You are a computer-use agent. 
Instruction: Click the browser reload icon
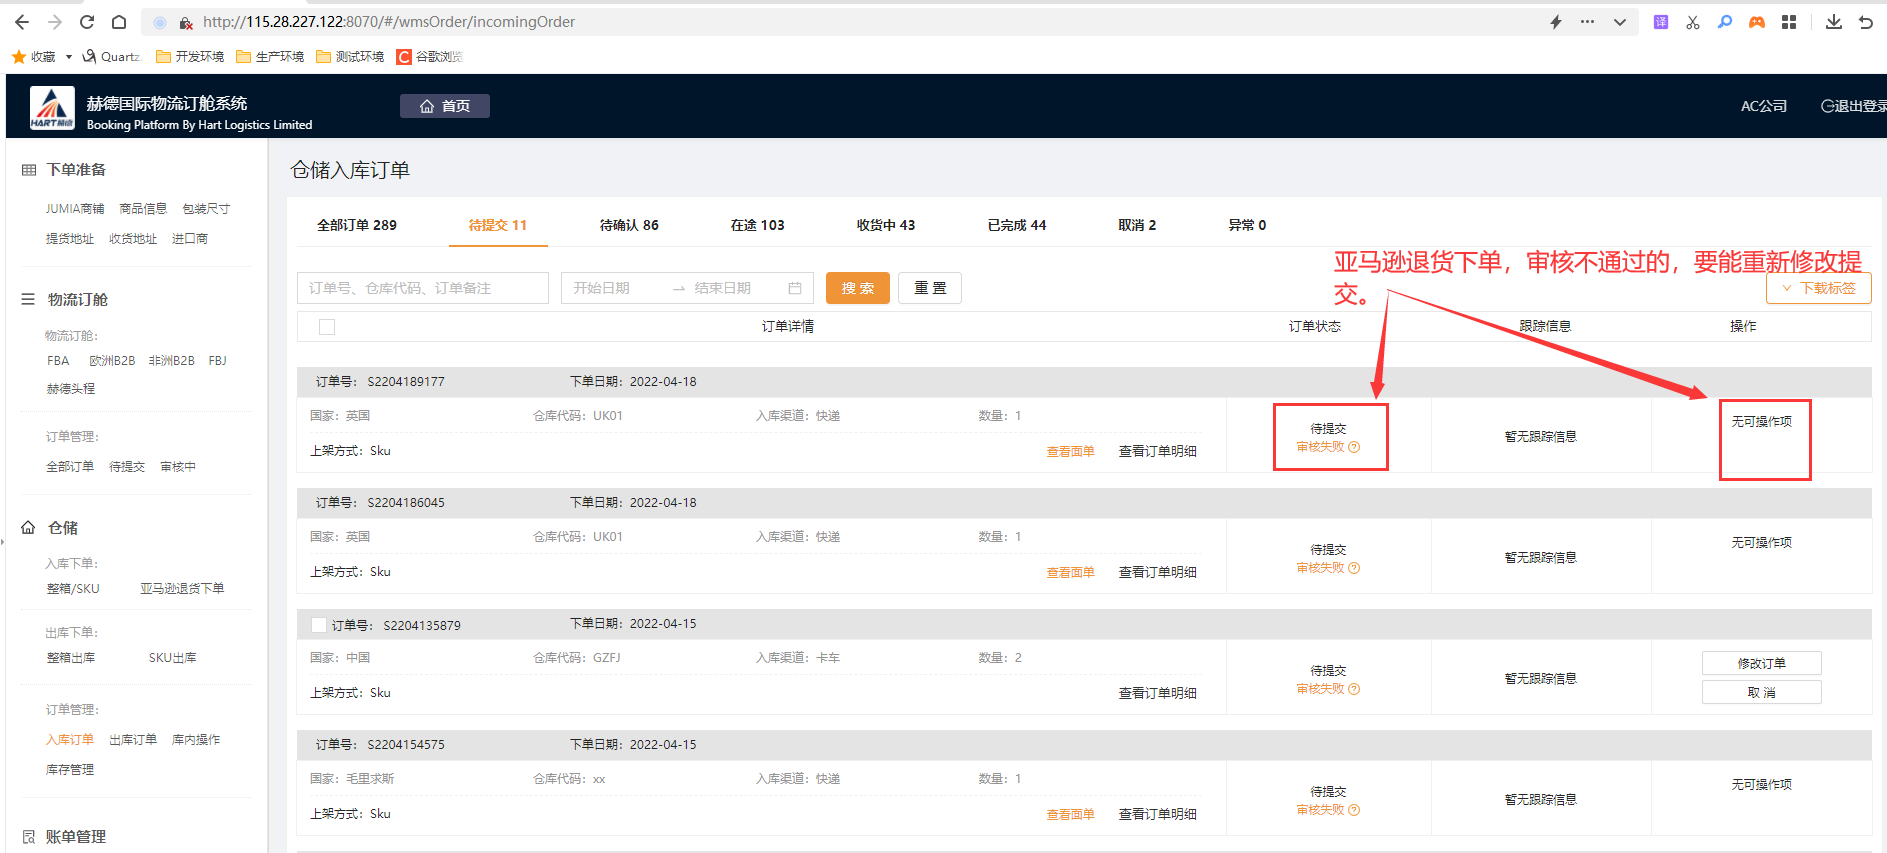click(87, 22)
